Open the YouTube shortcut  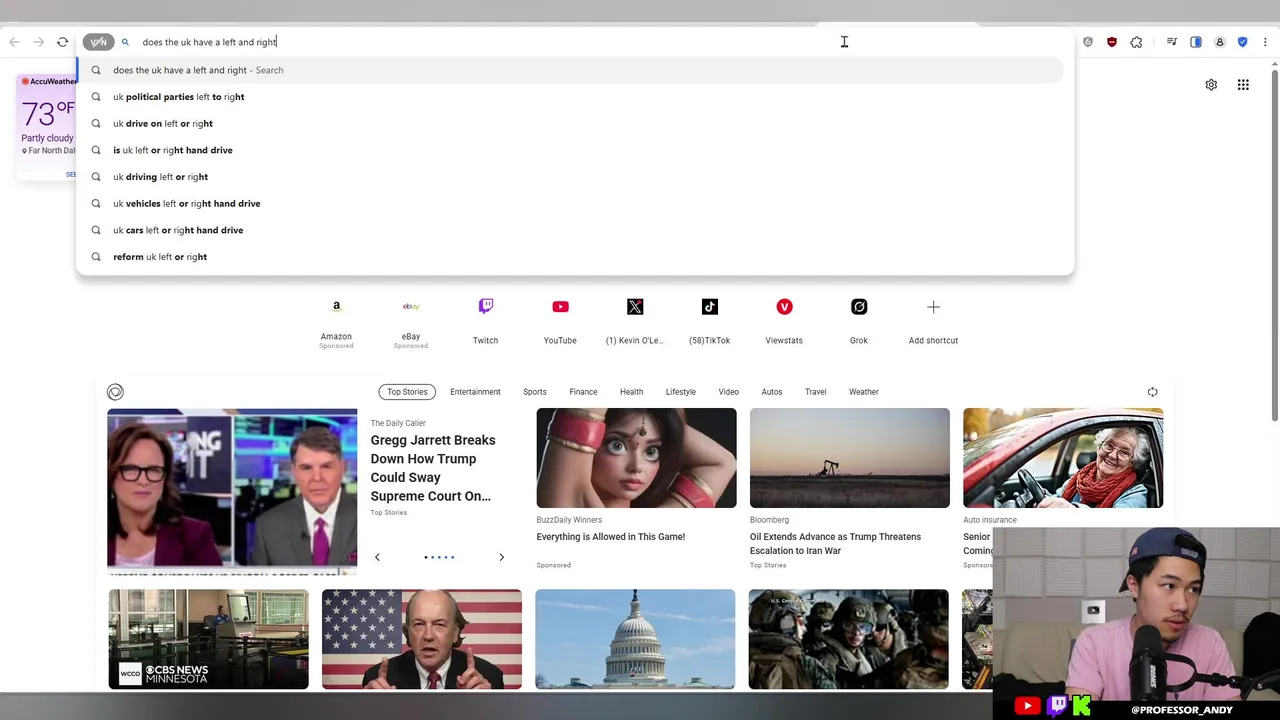560,320
